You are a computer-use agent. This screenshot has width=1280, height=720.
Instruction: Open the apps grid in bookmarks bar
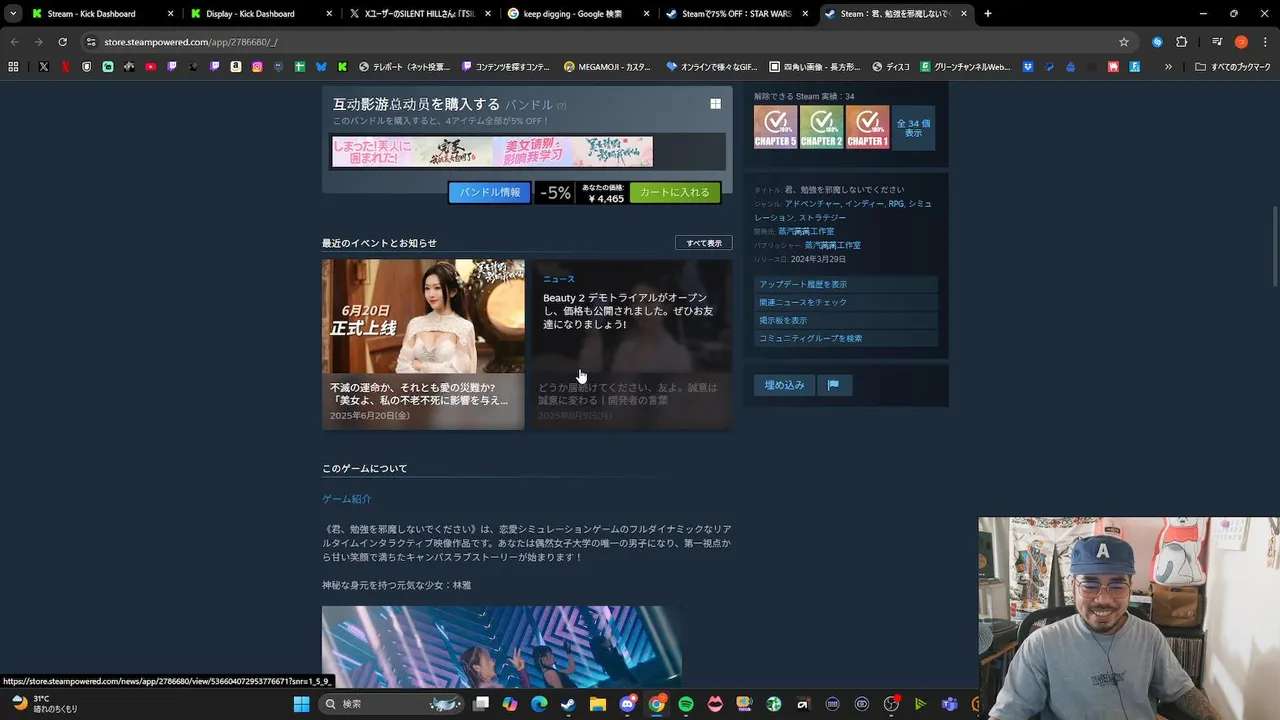click(x=13, y=67)
